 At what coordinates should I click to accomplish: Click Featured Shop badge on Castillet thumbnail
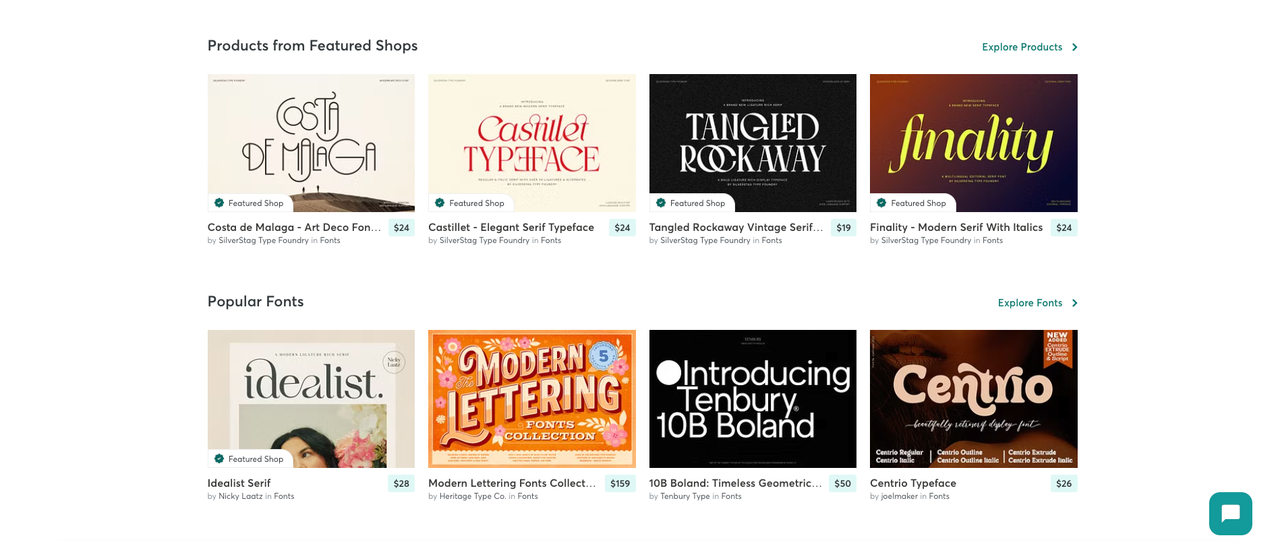coord(470,203)
